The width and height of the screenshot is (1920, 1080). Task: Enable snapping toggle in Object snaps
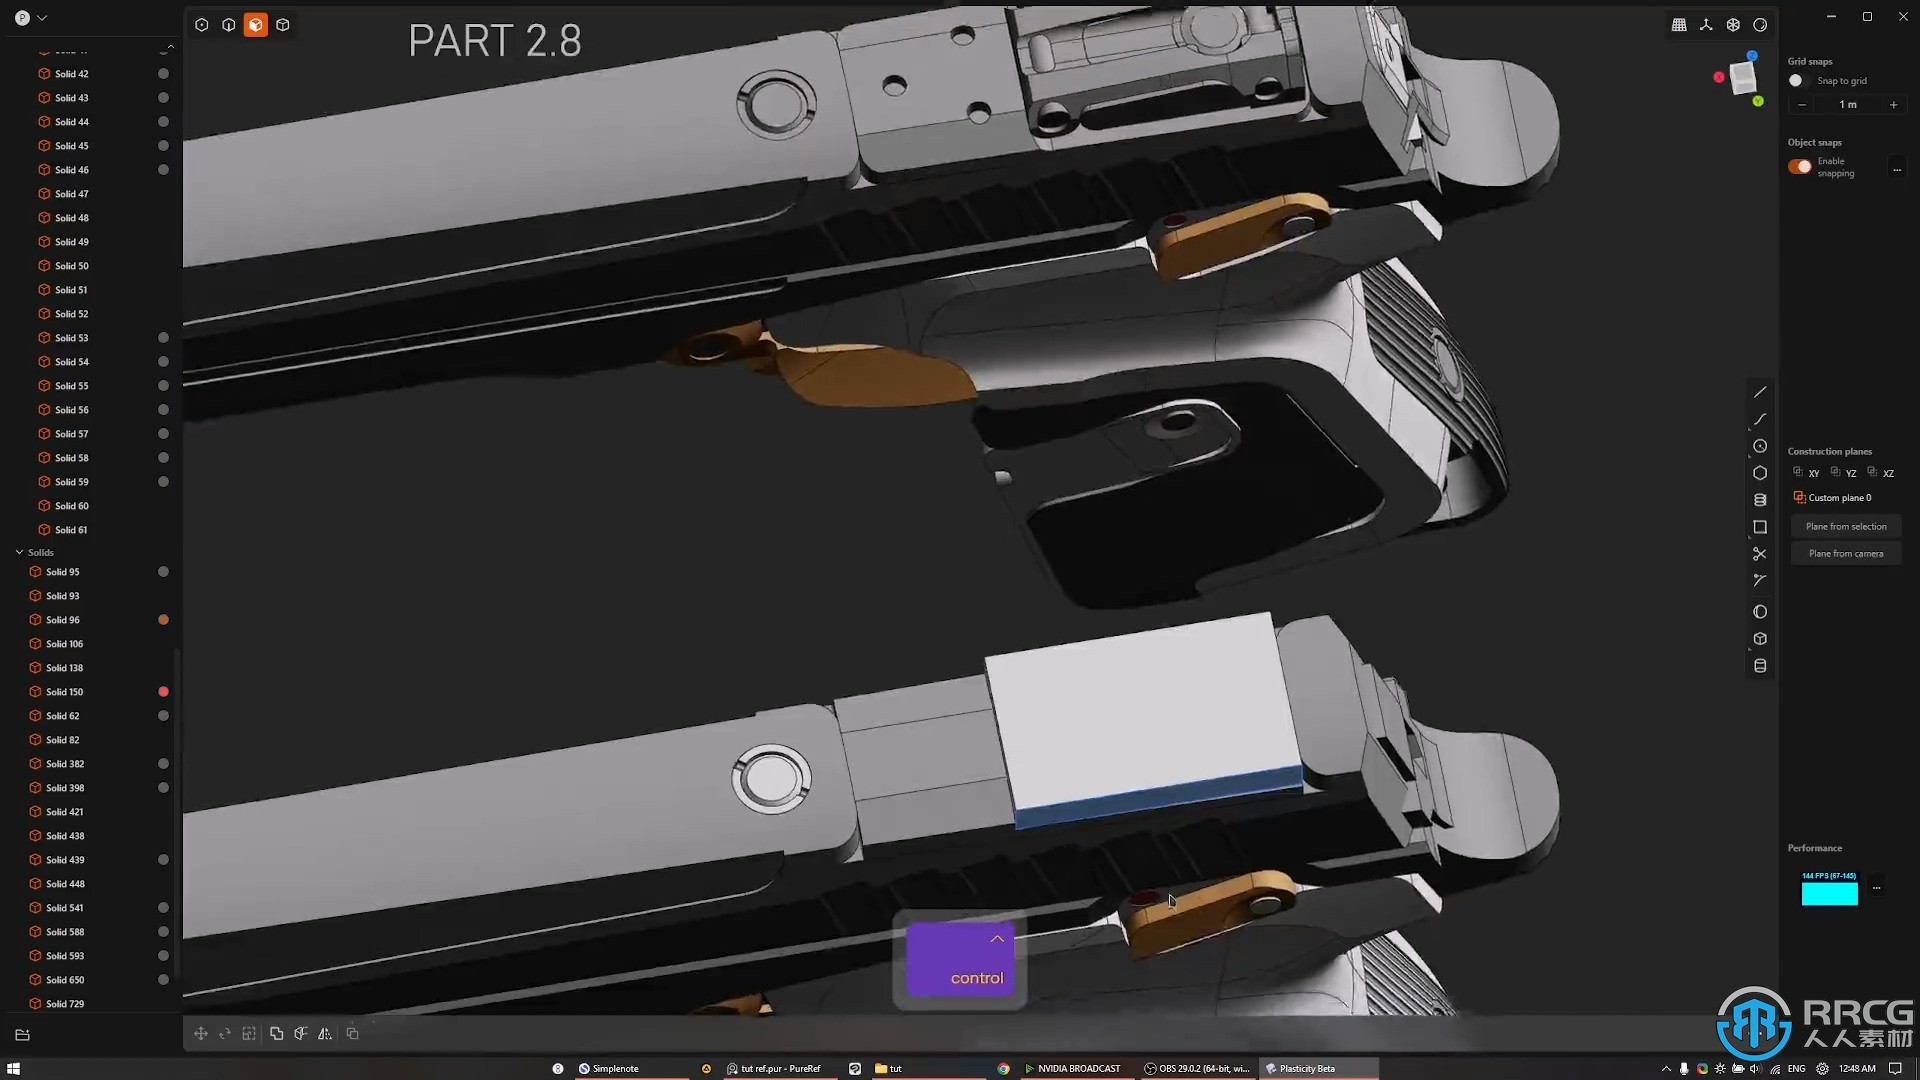(1799, 166)
